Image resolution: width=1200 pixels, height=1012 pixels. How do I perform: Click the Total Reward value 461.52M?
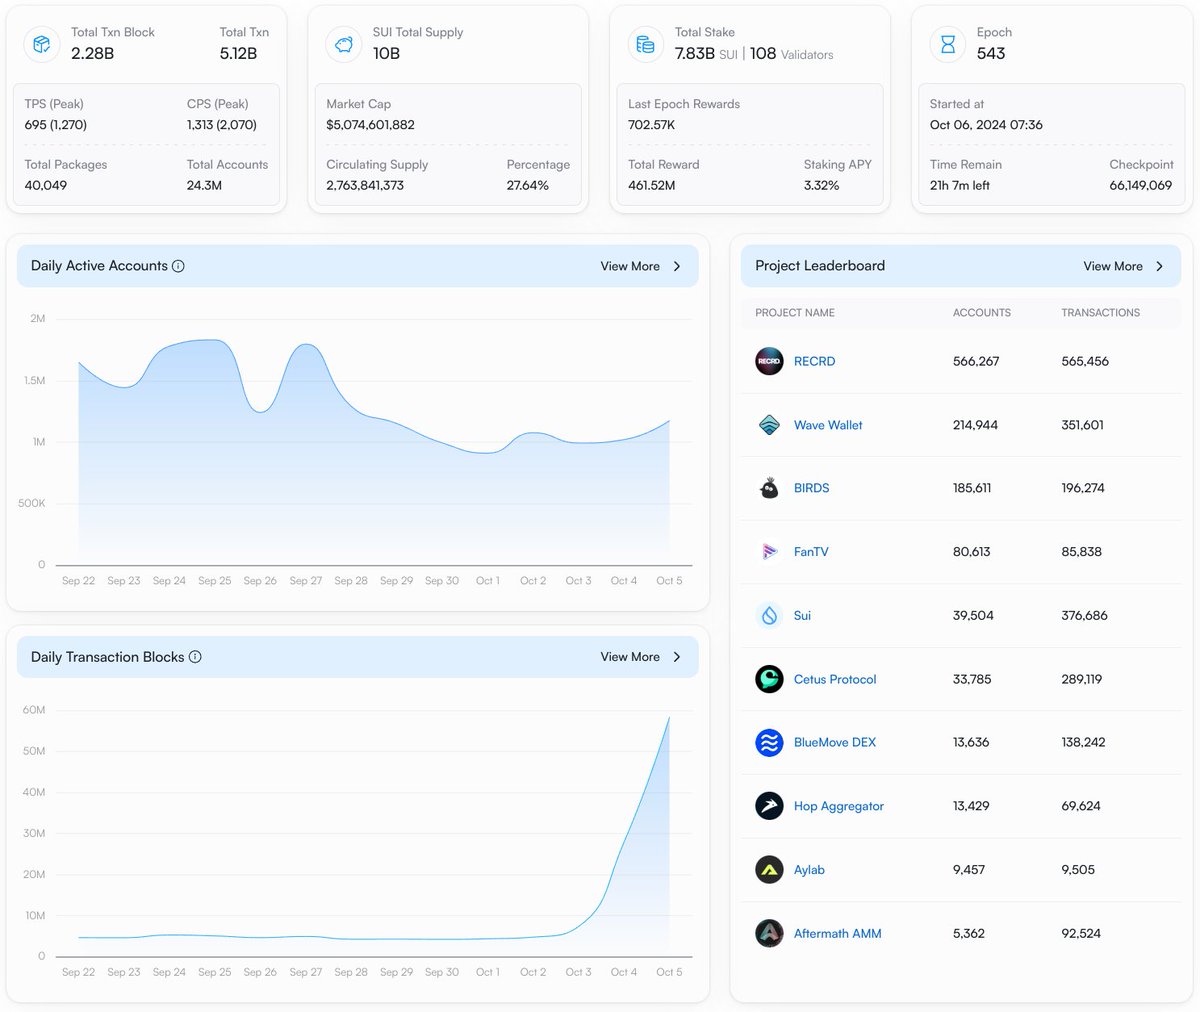coord(651,185)
